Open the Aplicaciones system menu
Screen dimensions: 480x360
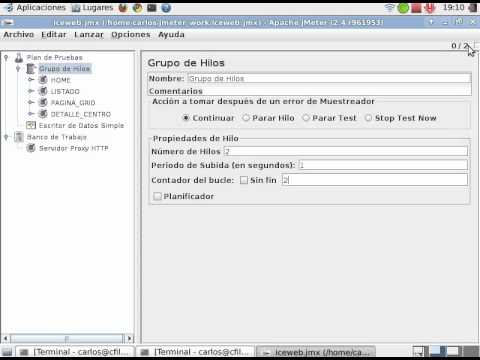[x=36, y=7]
